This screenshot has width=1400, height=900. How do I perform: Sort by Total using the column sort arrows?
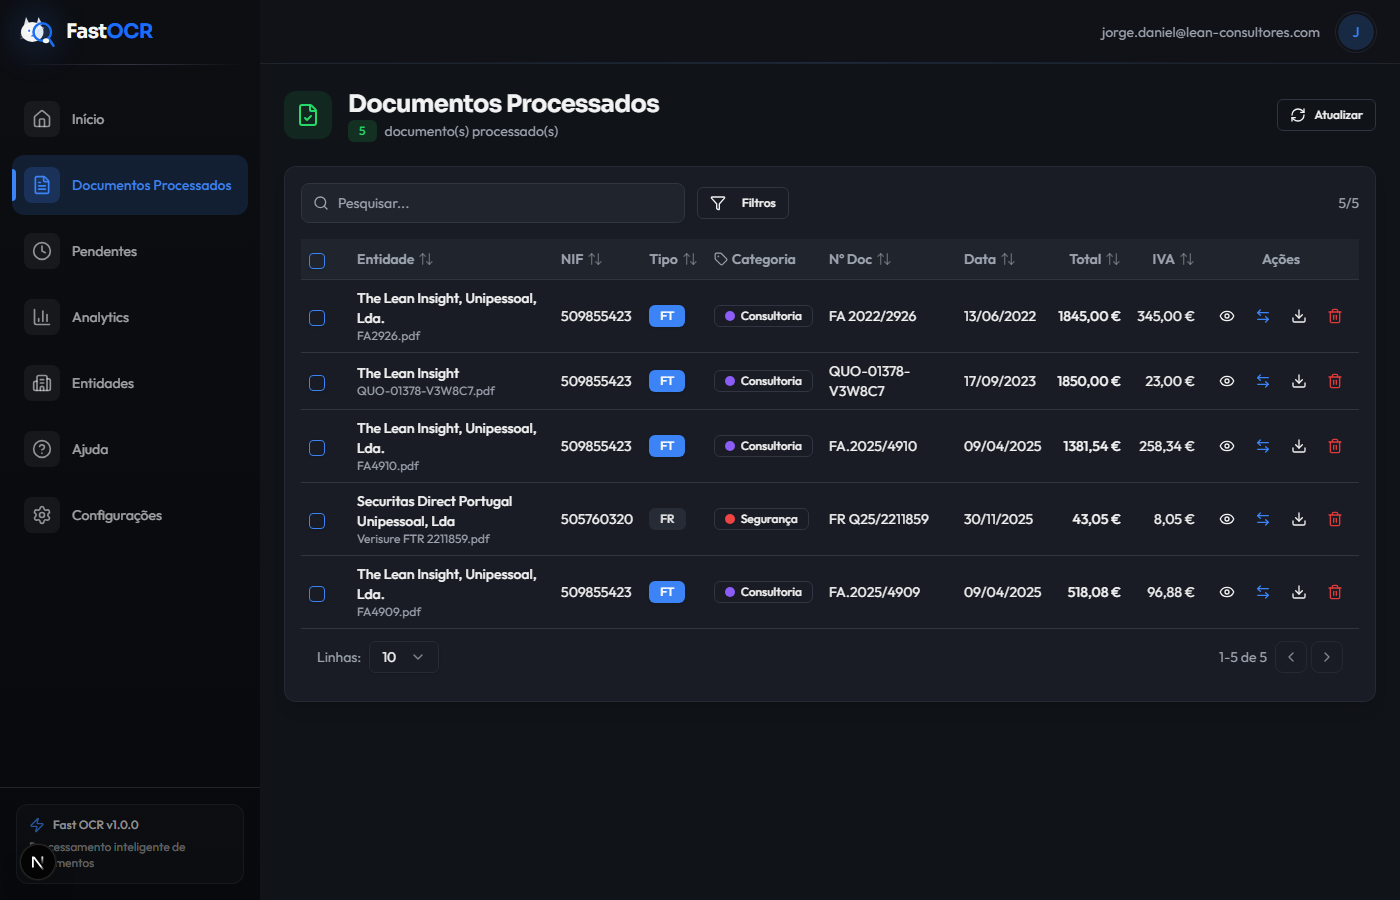[1111, 259]
